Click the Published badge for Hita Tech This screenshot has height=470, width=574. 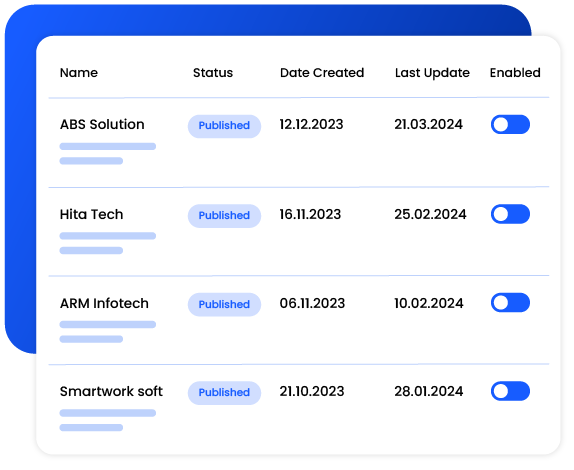(x=224, y=216)
